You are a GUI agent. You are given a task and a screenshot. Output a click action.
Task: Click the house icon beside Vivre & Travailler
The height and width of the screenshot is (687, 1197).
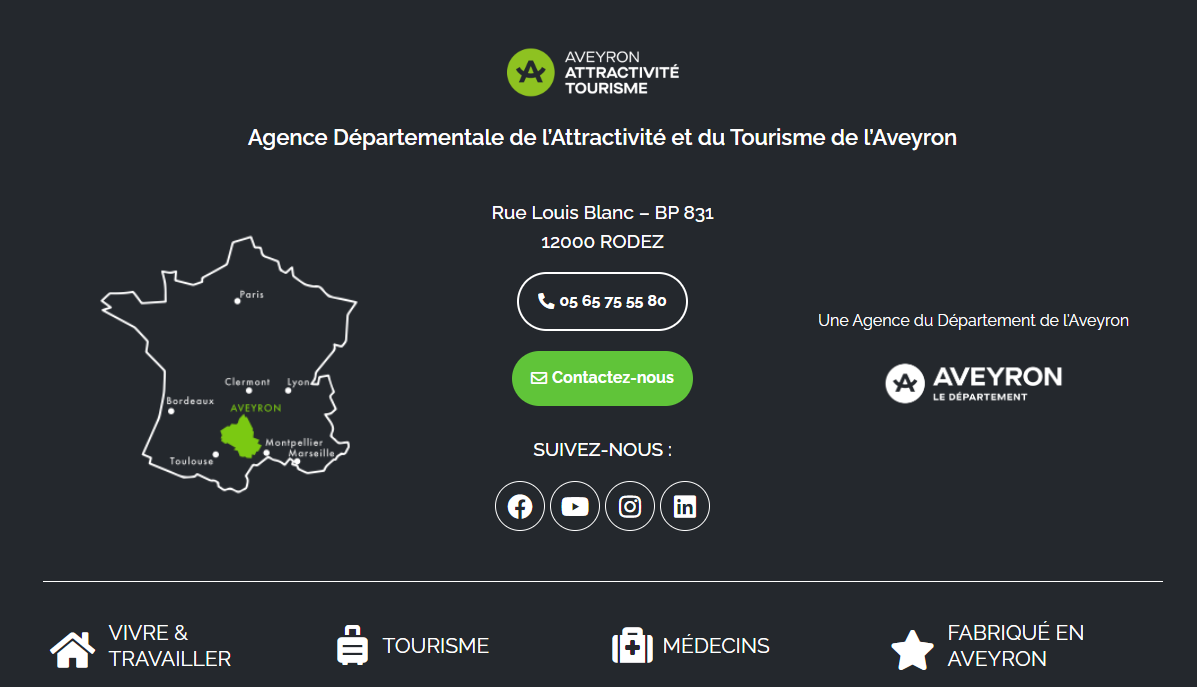coord(73,650)
